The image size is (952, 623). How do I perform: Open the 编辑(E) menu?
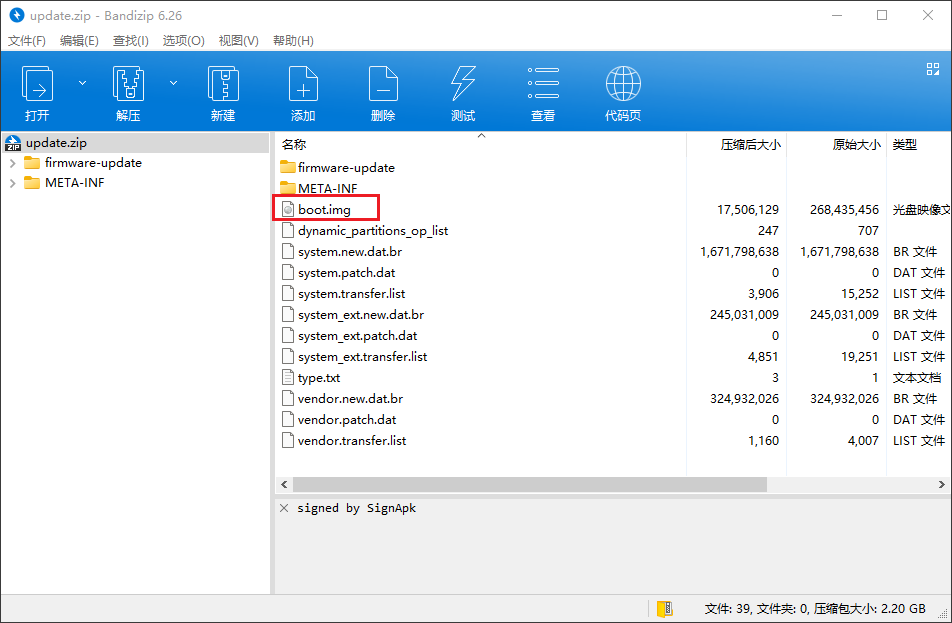(79, 41)
